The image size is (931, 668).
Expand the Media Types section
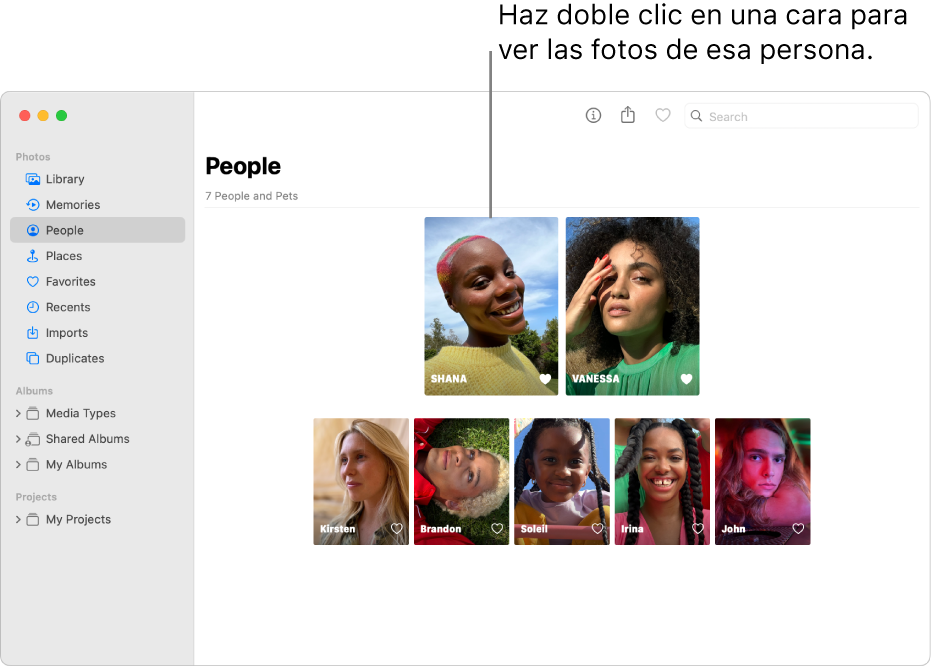18,413
